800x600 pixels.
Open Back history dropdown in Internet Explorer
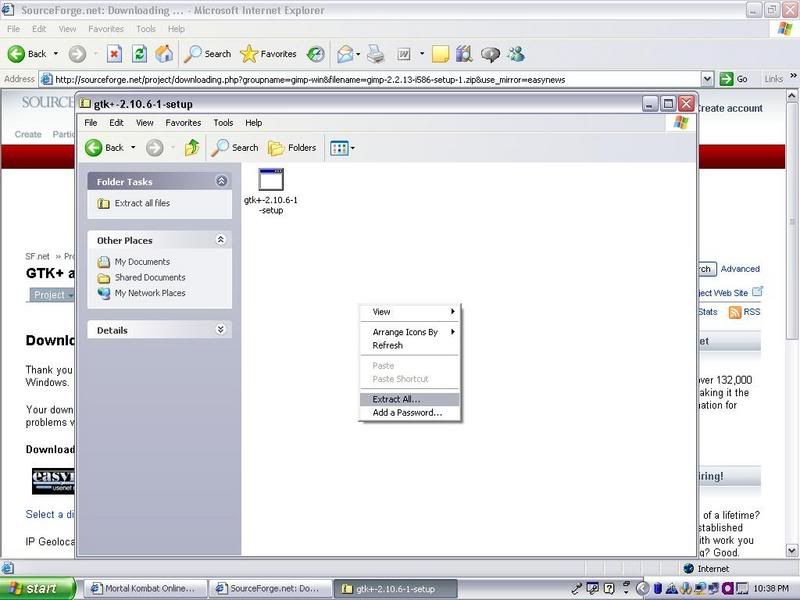(56, 54)
